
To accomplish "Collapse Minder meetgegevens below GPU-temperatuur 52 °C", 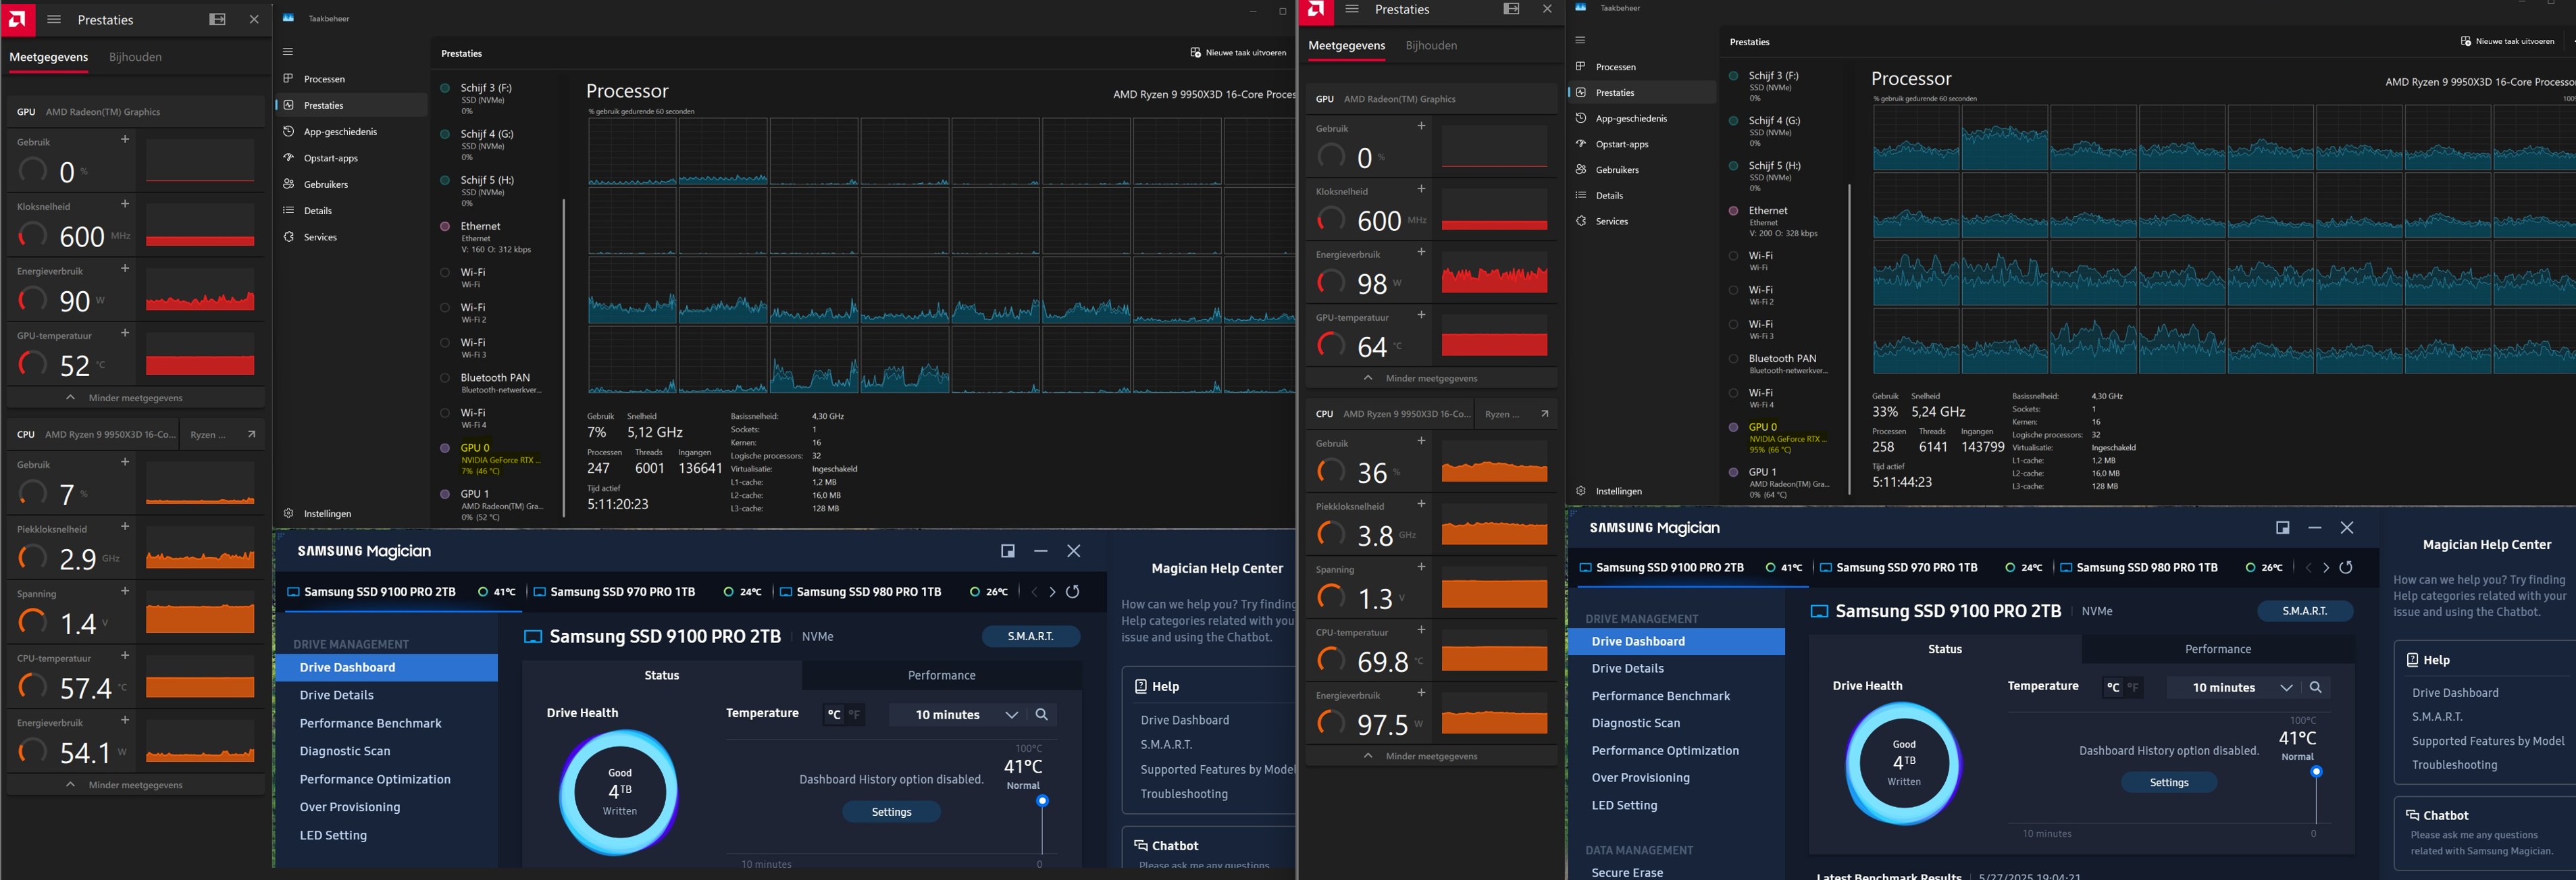I will tap(135, 398).
